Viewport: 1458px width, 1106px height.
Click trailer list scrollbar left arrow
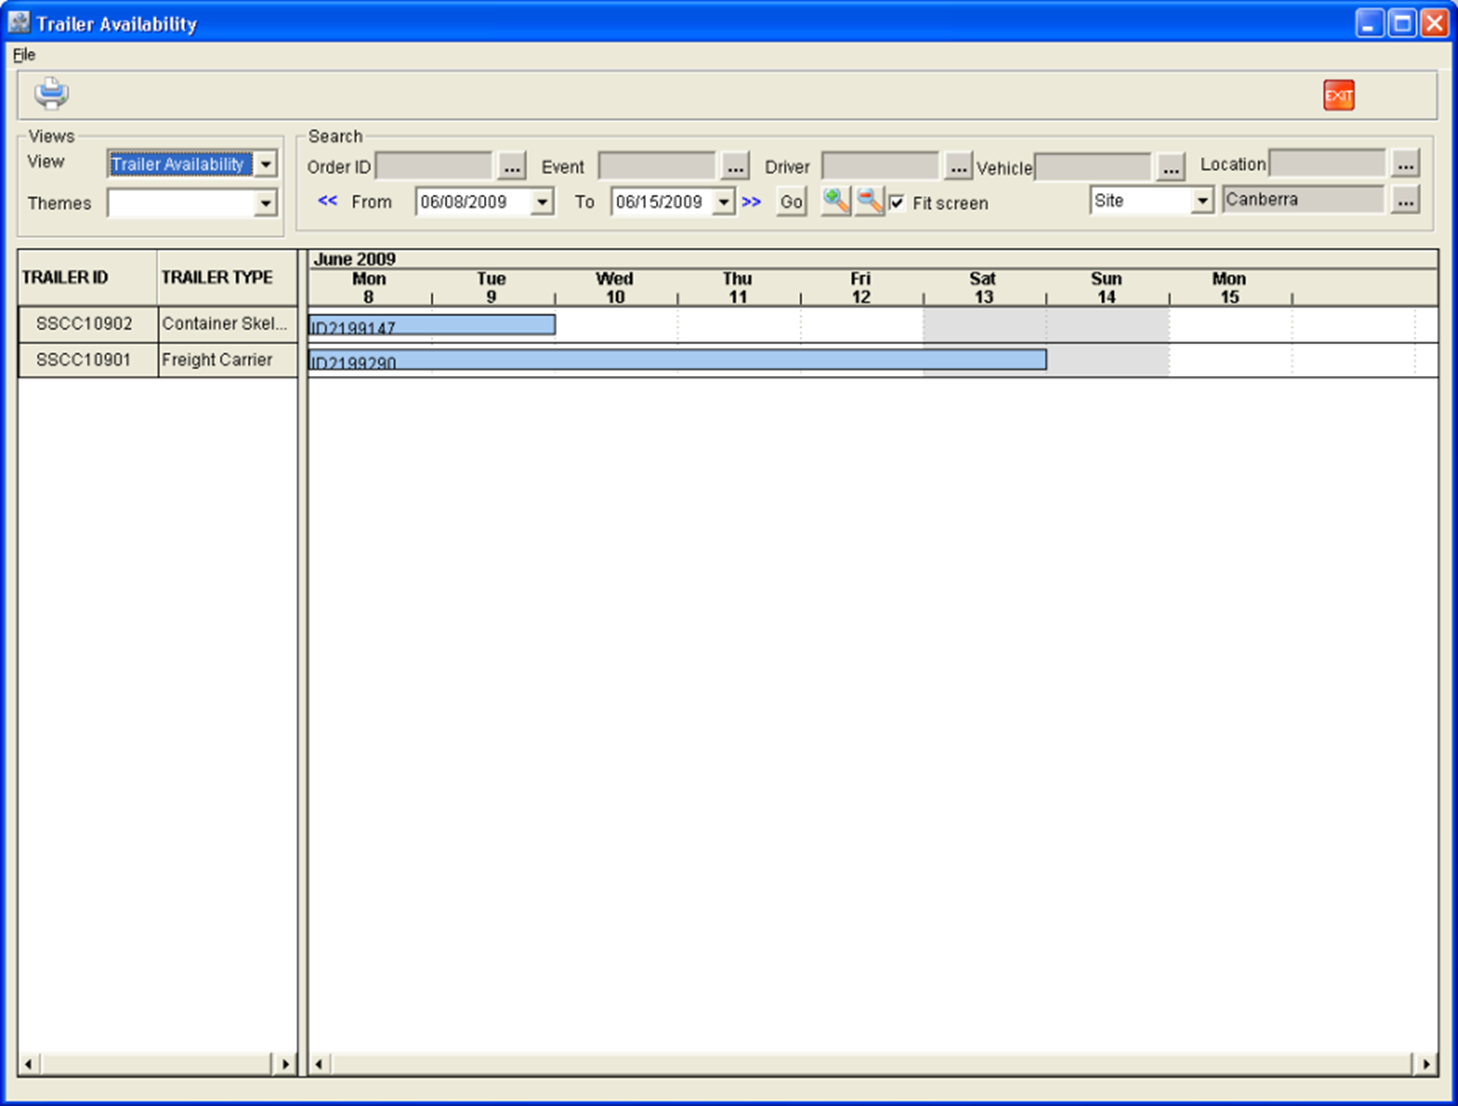coord(28,1064)
